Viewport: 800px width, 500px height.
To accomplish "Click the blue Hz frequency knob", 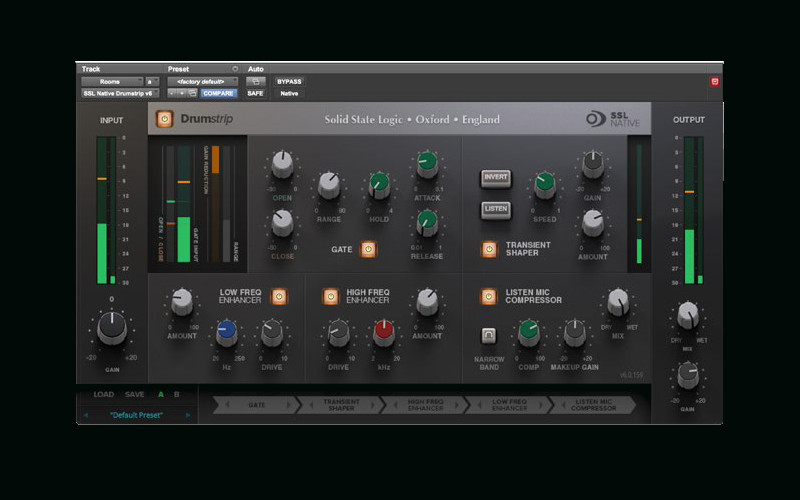I will pos(227,333).
